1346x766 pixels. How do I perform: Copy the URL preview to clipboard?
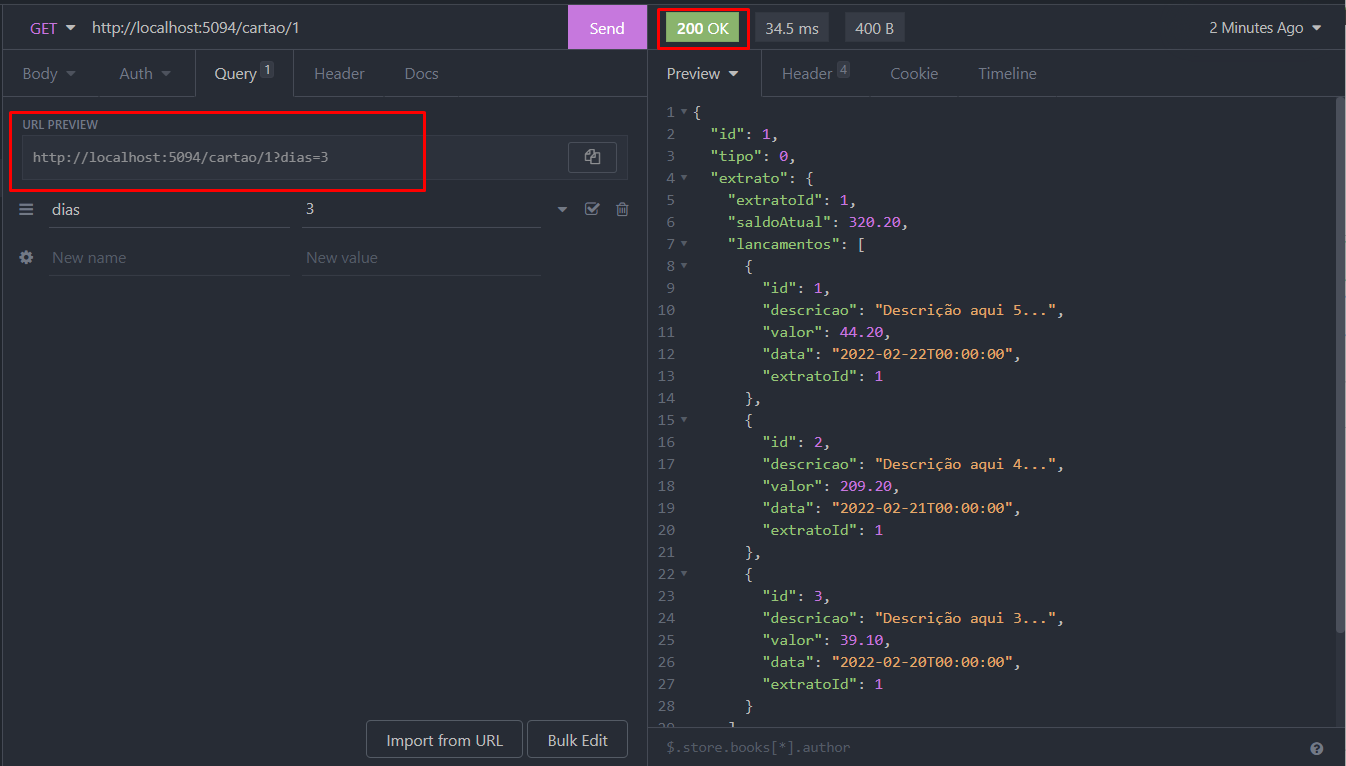pos(592,157)
